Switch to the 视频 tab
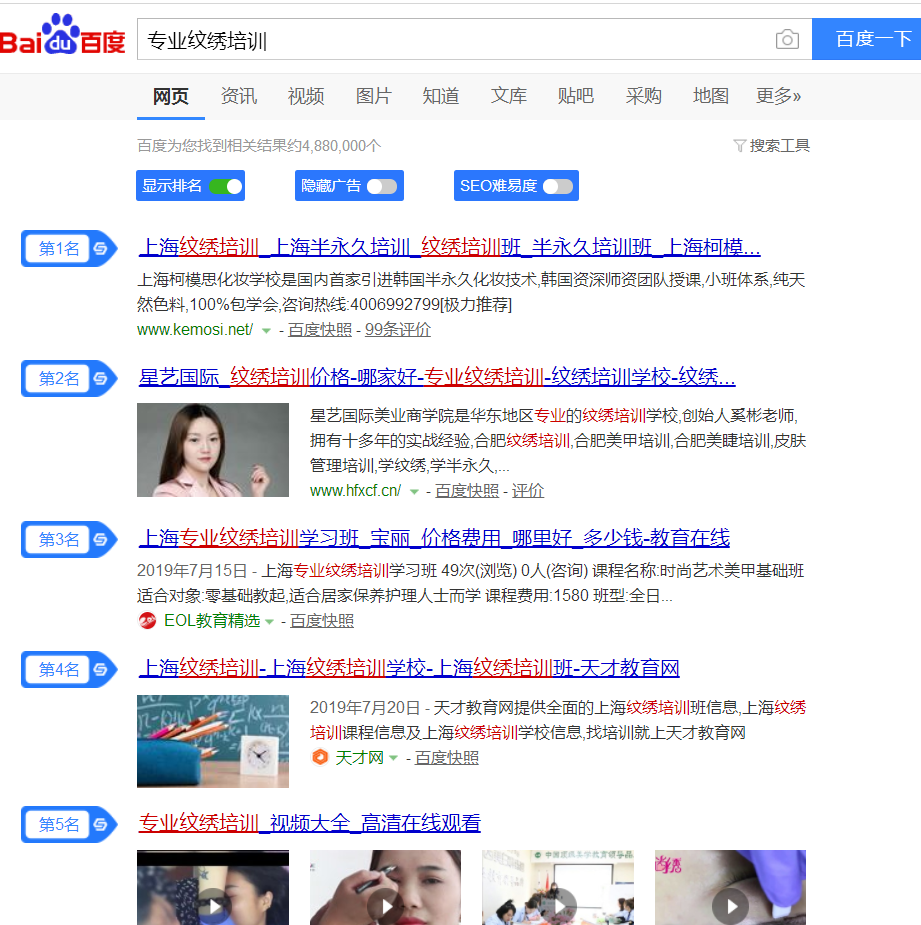This screenshot has width=921, height=925. pyautogui.click(x=306, y=96)
